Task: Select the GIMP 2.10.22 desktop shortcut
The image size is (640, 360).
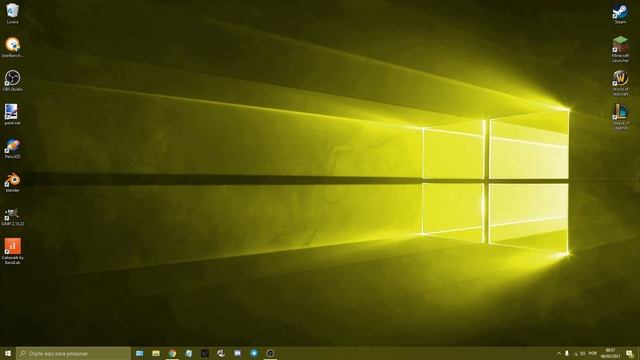Action: 12,216
